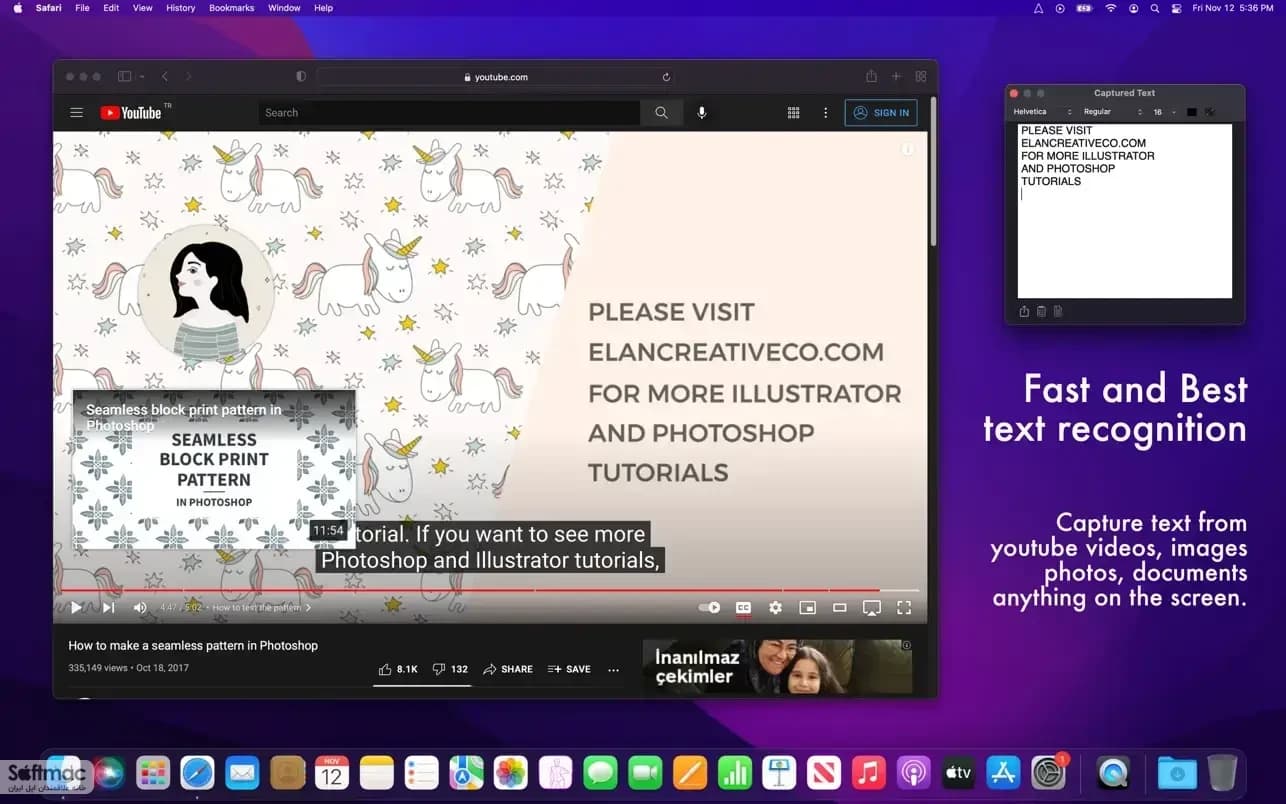Enable miniplayer mode
1286x804 pixels.
tap(807, 607)
